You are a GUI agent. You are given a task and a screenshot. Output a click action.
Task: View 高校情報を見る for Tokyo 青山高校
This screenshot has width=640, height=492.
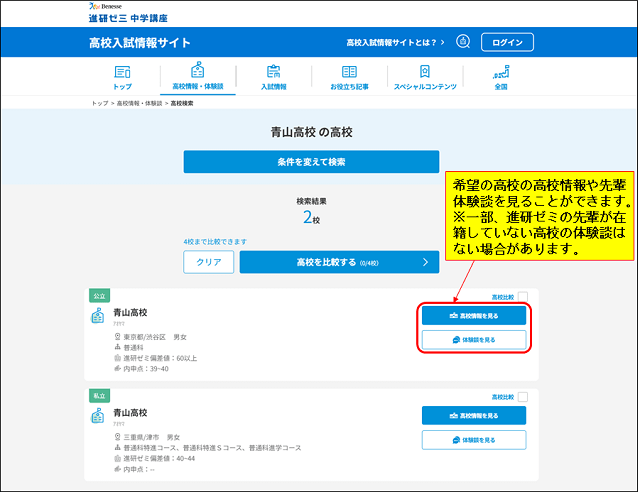[473, 315]
